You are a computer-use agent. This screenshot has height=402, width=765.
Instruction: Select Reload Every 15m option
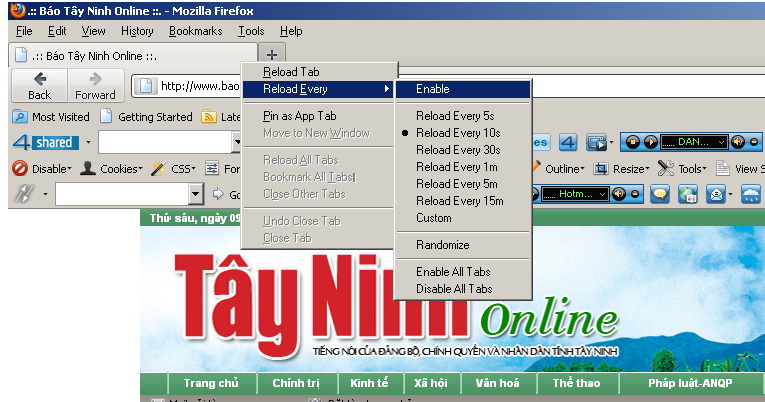coord(463,201)
